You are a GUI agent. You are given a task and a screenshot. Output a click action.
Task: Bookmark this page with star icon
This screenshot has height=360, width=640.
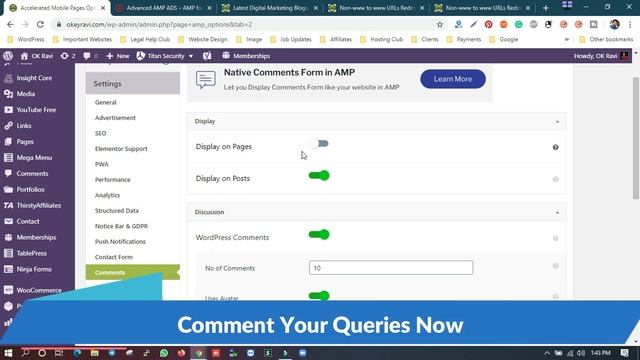[440, 24]
